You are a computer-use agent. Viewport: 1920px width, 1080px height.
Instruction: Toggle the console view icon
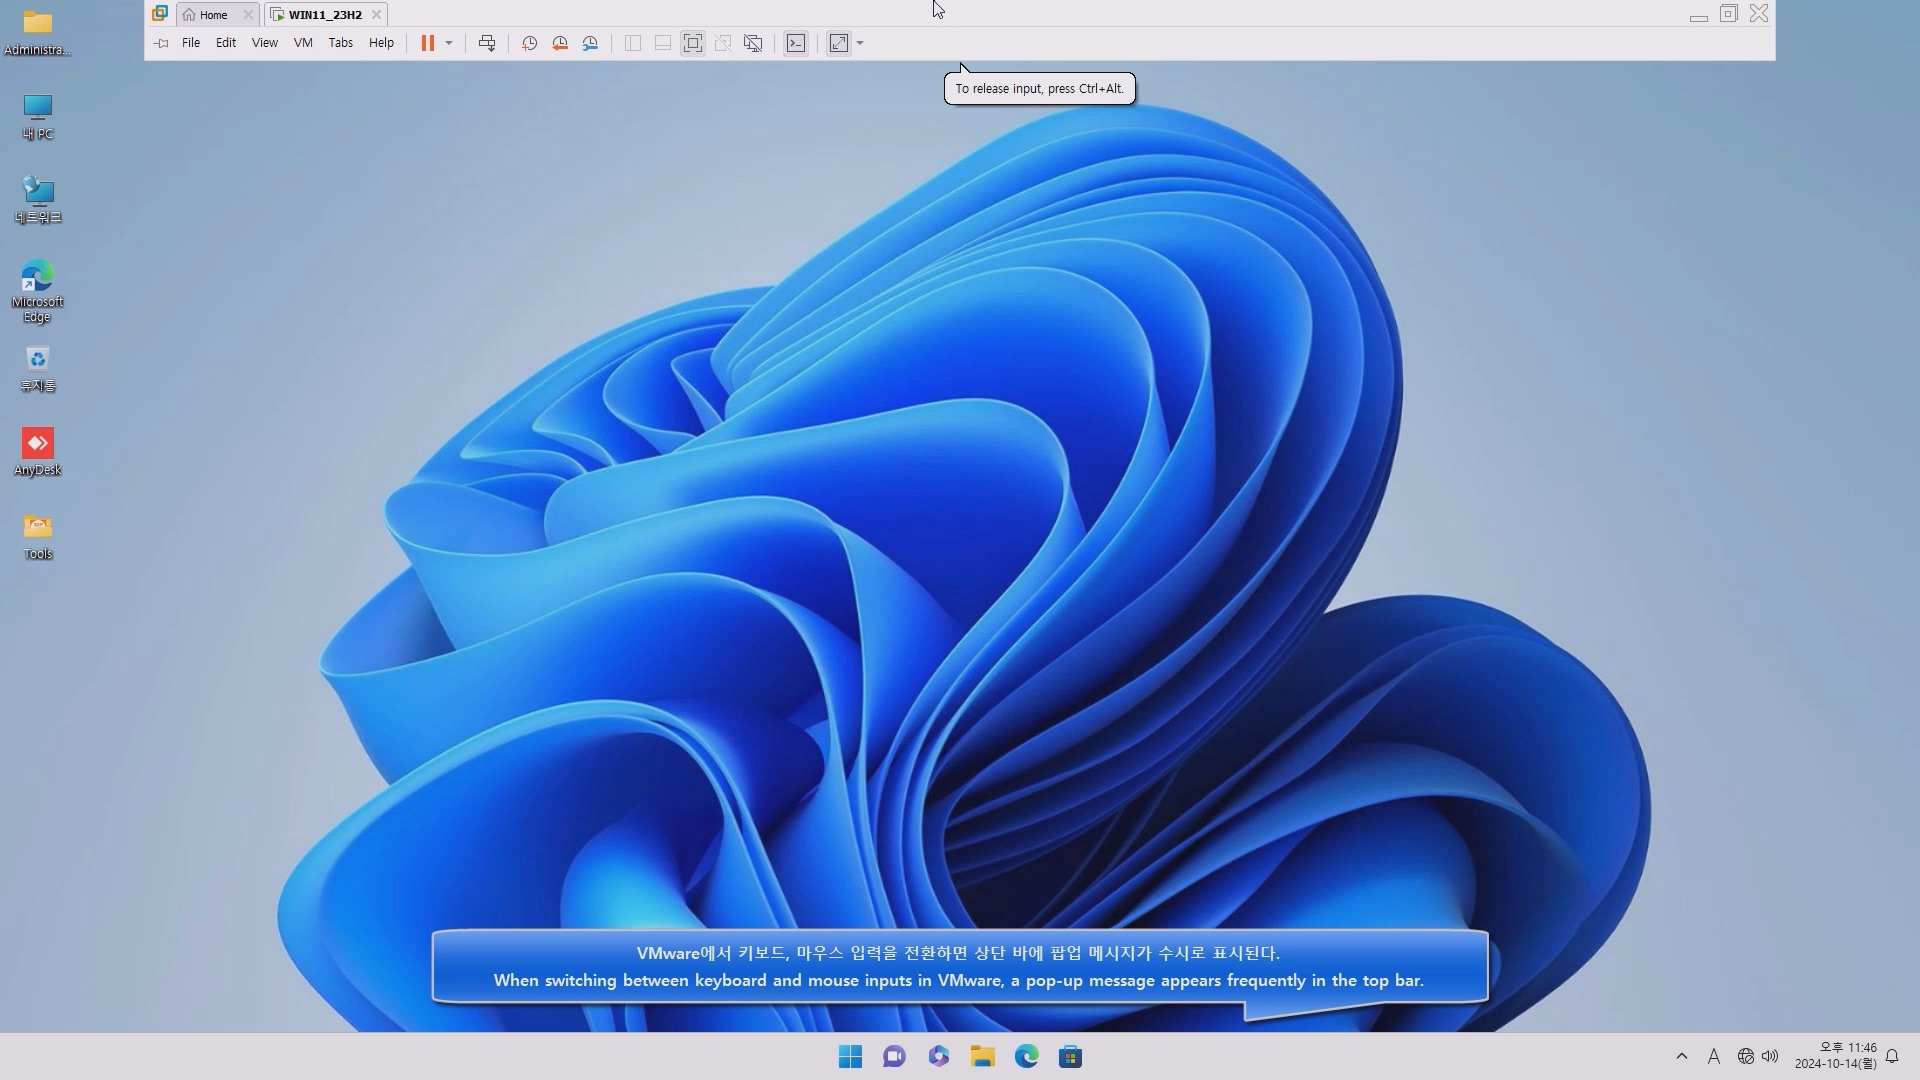click(796, 43)
